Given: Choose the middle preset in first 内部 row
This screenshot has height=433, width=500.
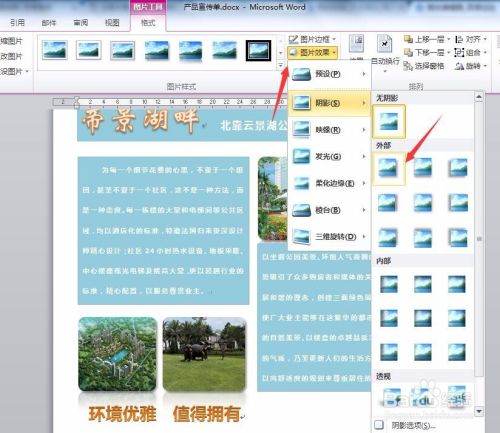Looking at the screenshot, I should pos(423,284).
